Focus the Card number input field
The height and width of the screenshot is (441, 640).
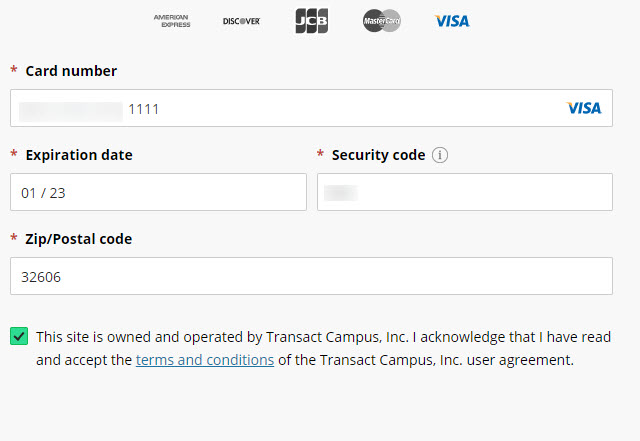[x=350, y=108]
